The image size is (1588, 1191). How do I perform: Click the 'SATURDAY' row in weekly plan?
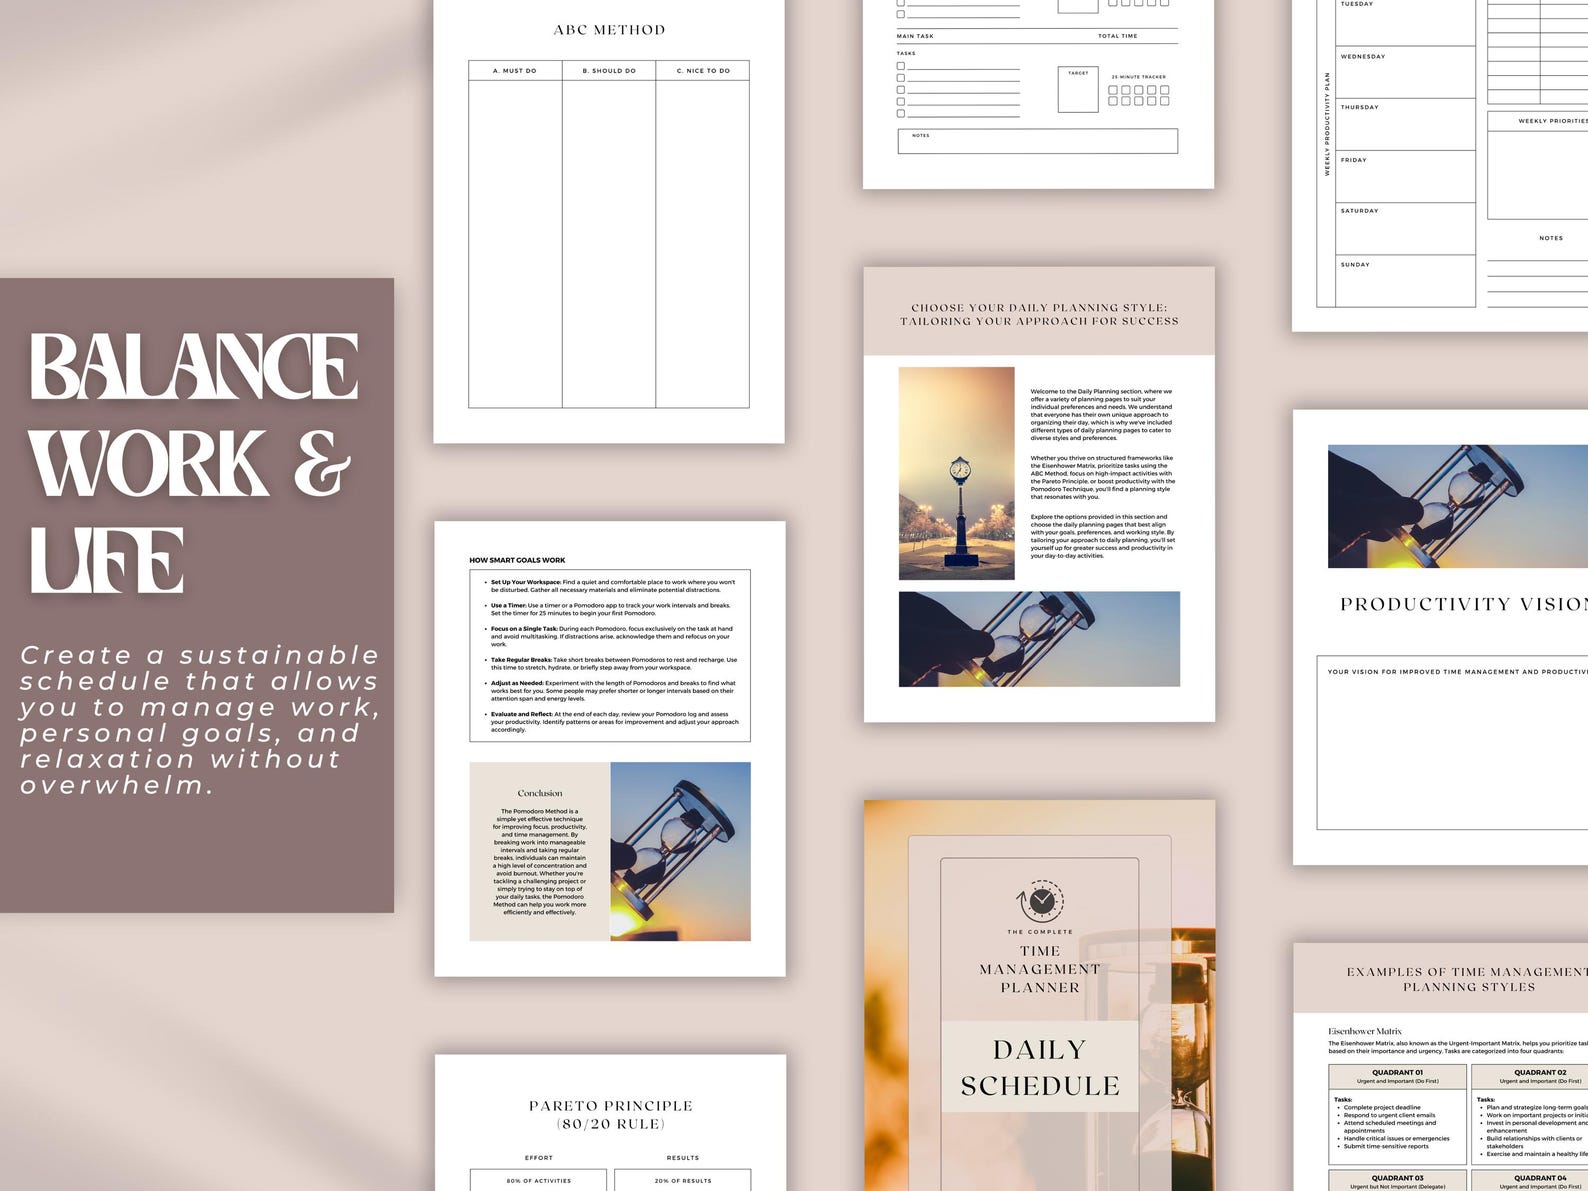1405,229
